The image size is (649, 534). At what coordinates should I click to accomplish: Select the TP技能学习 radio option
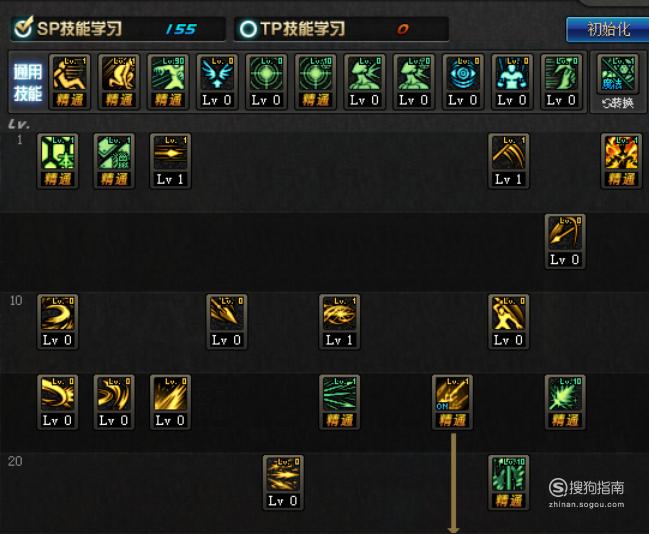coord(248,29)
